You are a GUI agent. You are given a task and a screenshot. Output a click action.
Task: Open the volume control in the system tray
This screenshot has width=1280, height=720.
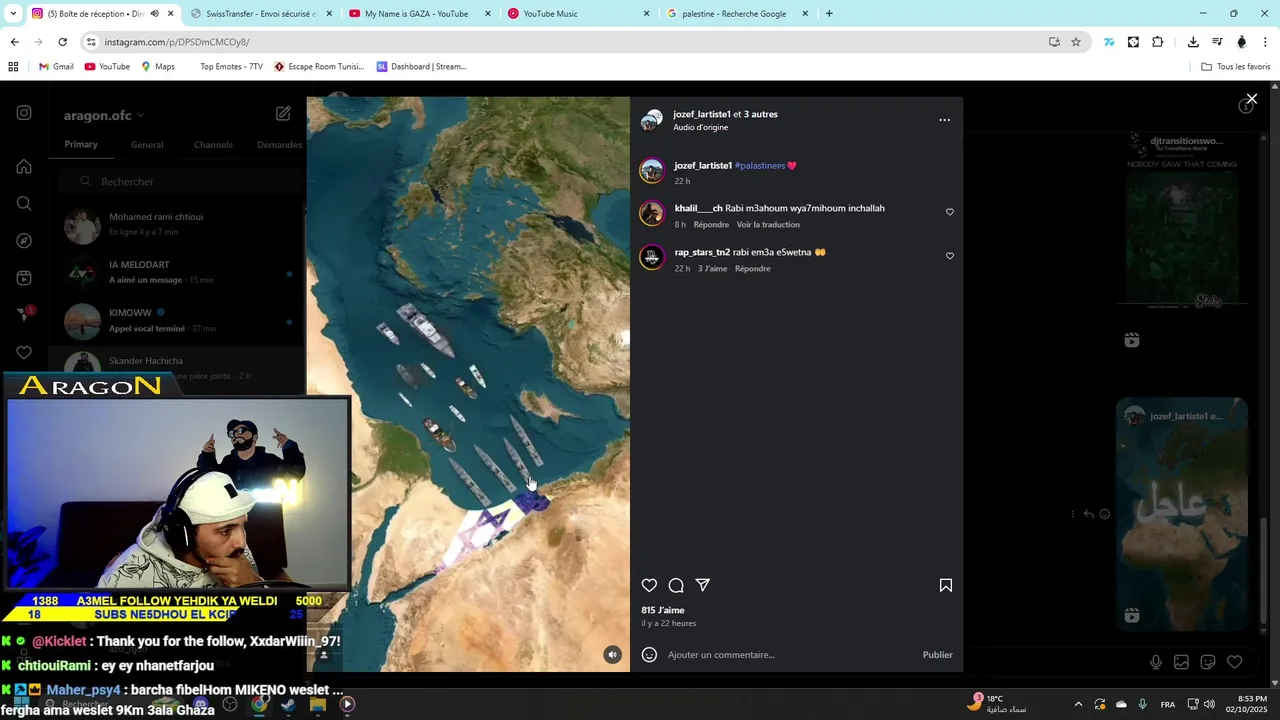[1209, 704]
